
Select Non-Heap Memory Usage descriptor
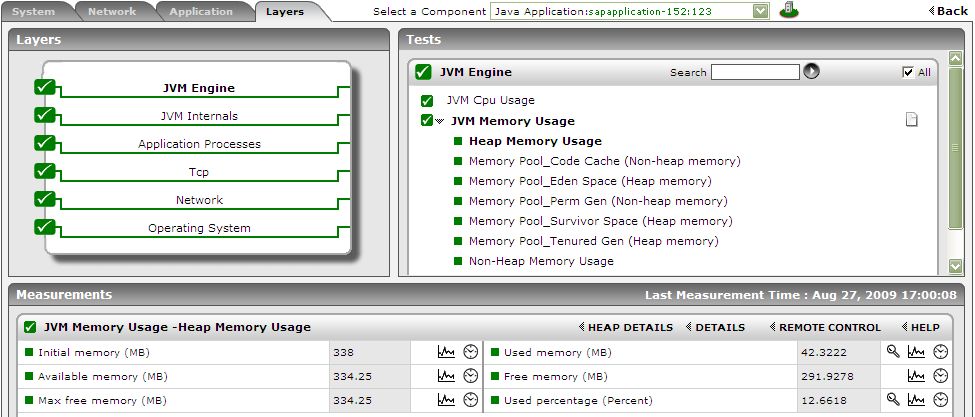(541, 261)
